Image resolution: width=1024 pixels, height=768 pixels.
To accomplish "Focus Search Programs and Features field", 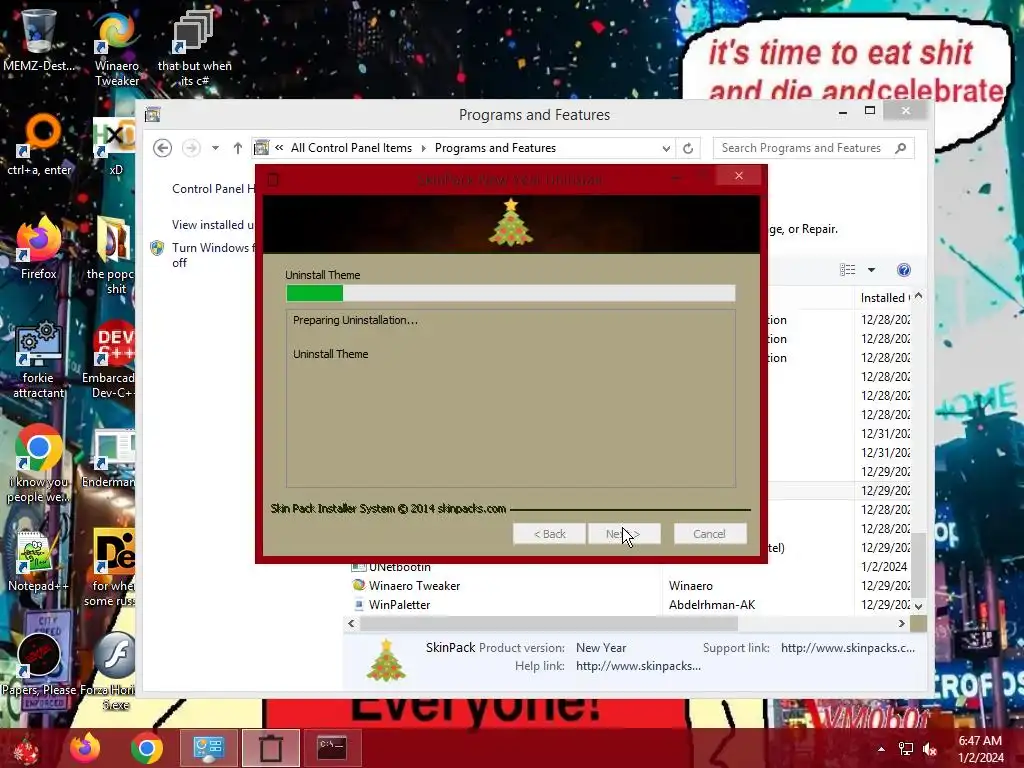I will click(x=813, y=148).
